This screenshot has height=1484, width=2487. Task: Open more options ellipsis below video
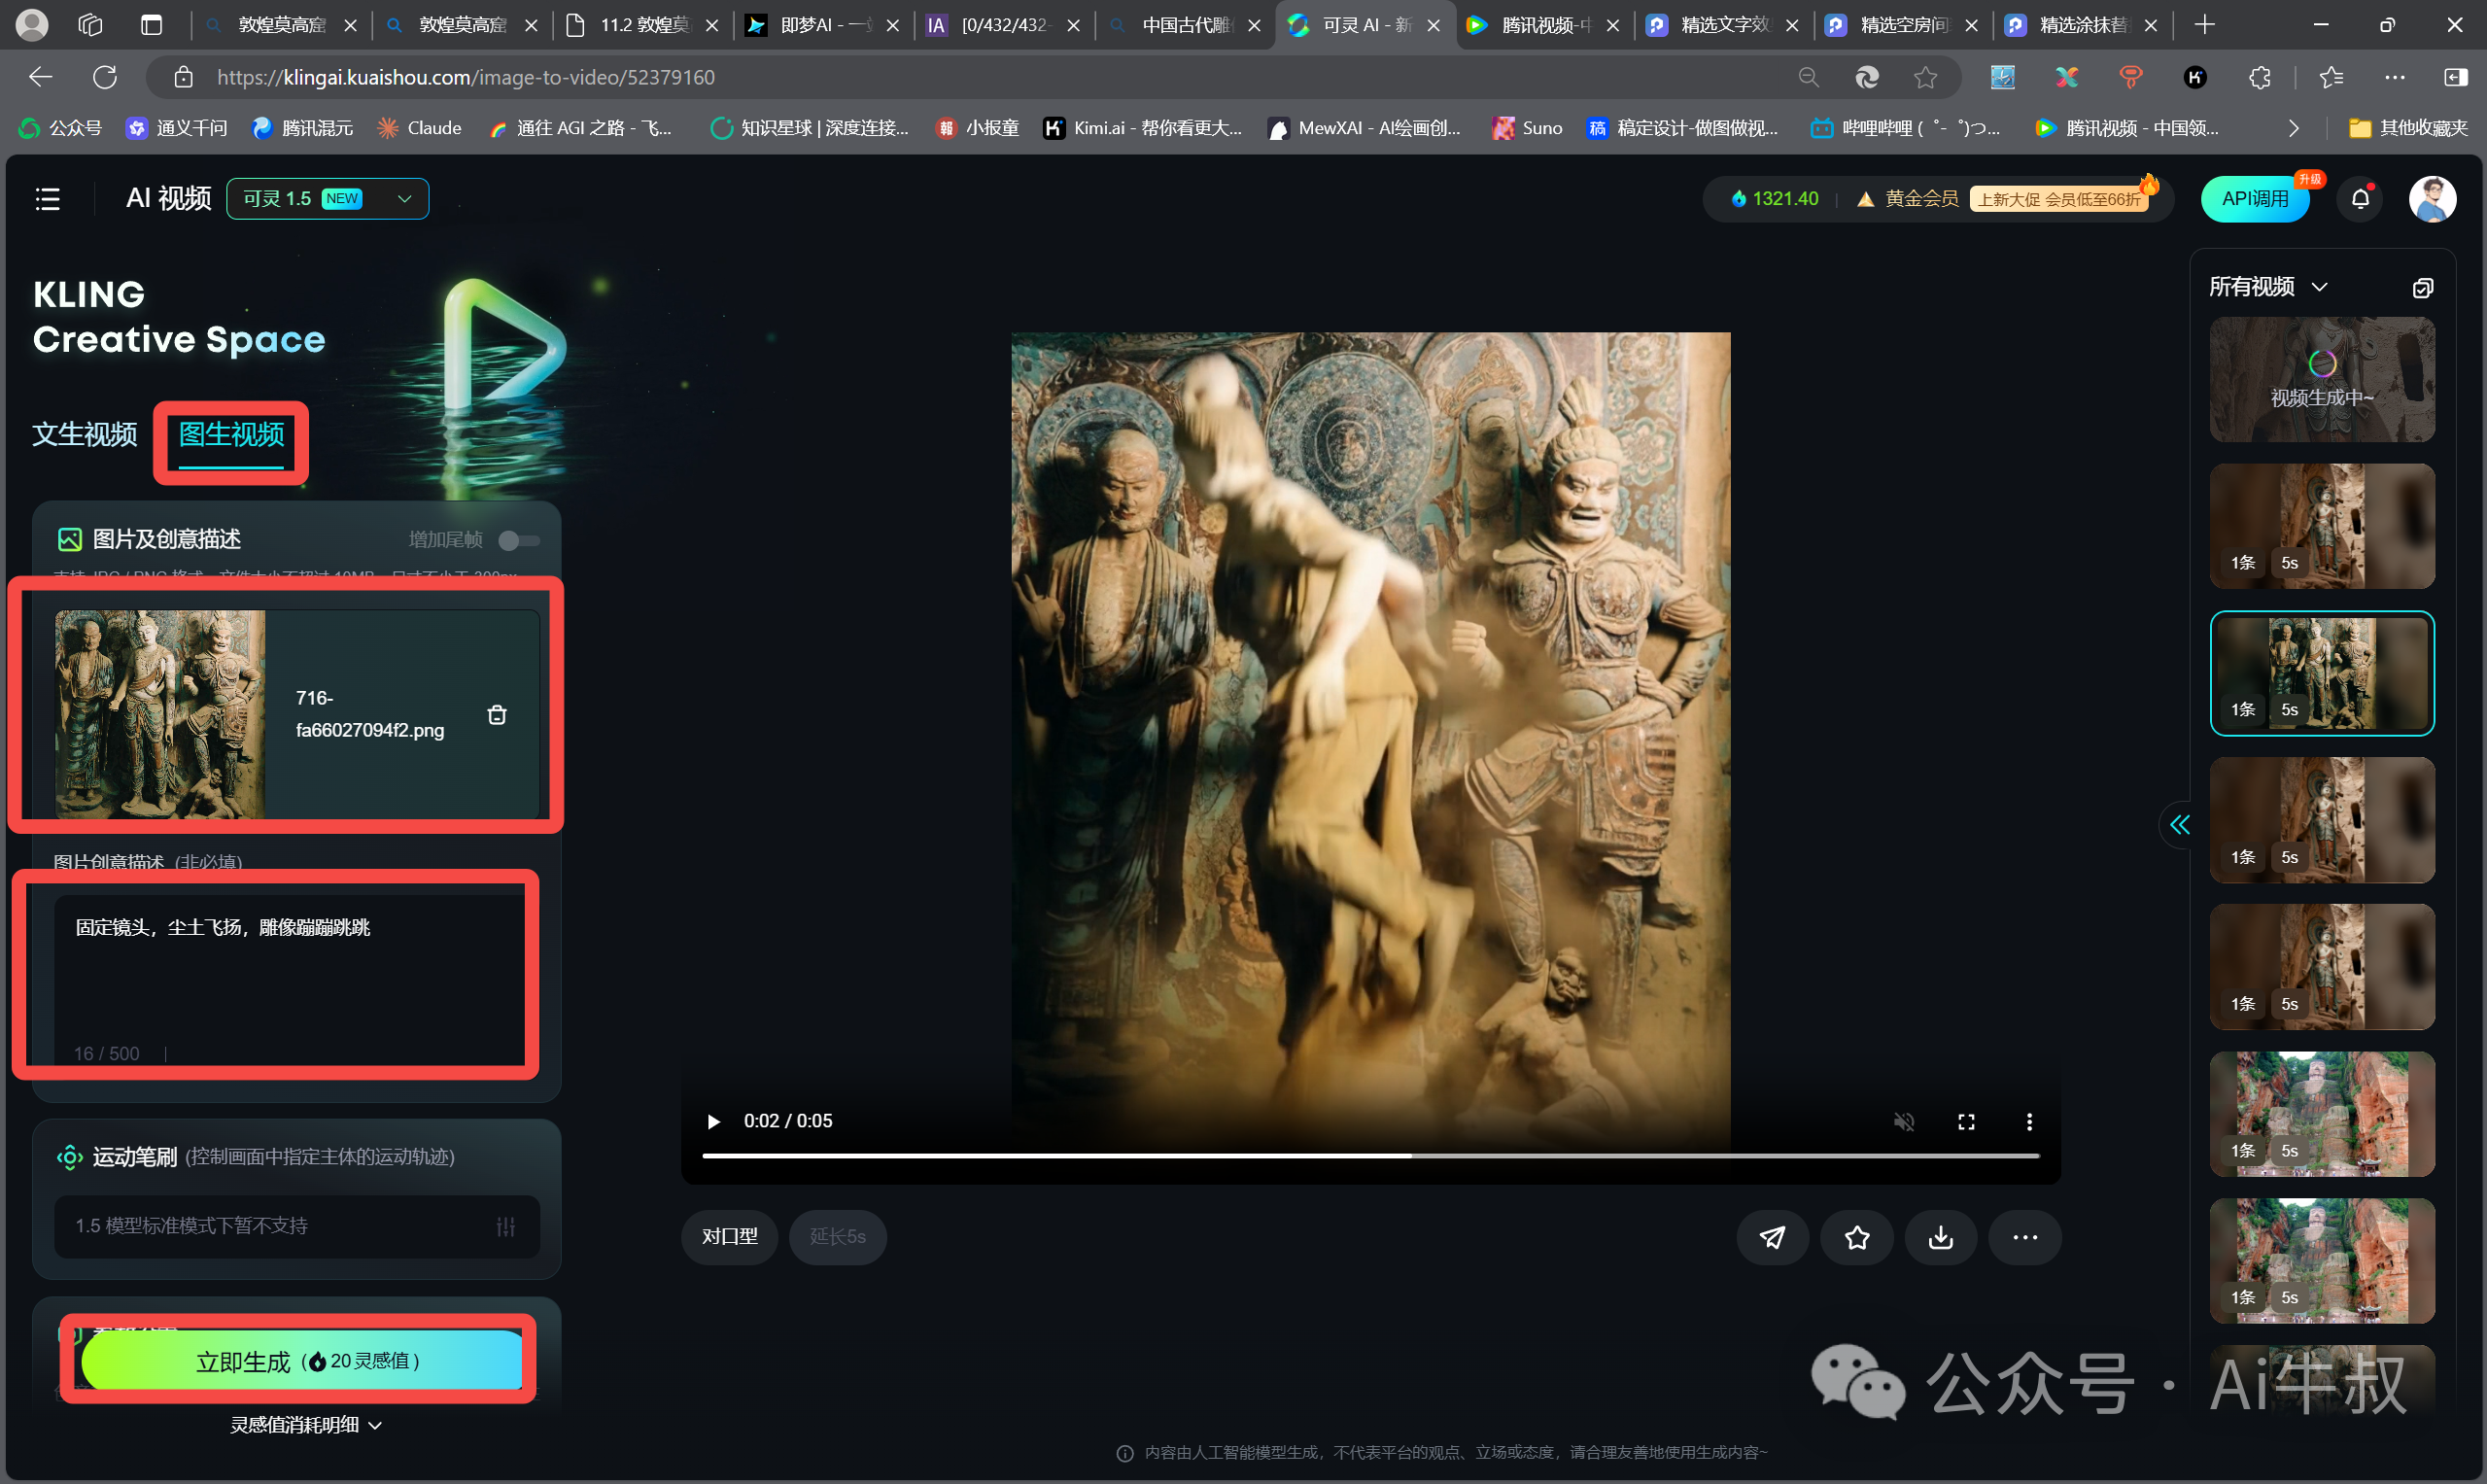pos(2024,1237)
